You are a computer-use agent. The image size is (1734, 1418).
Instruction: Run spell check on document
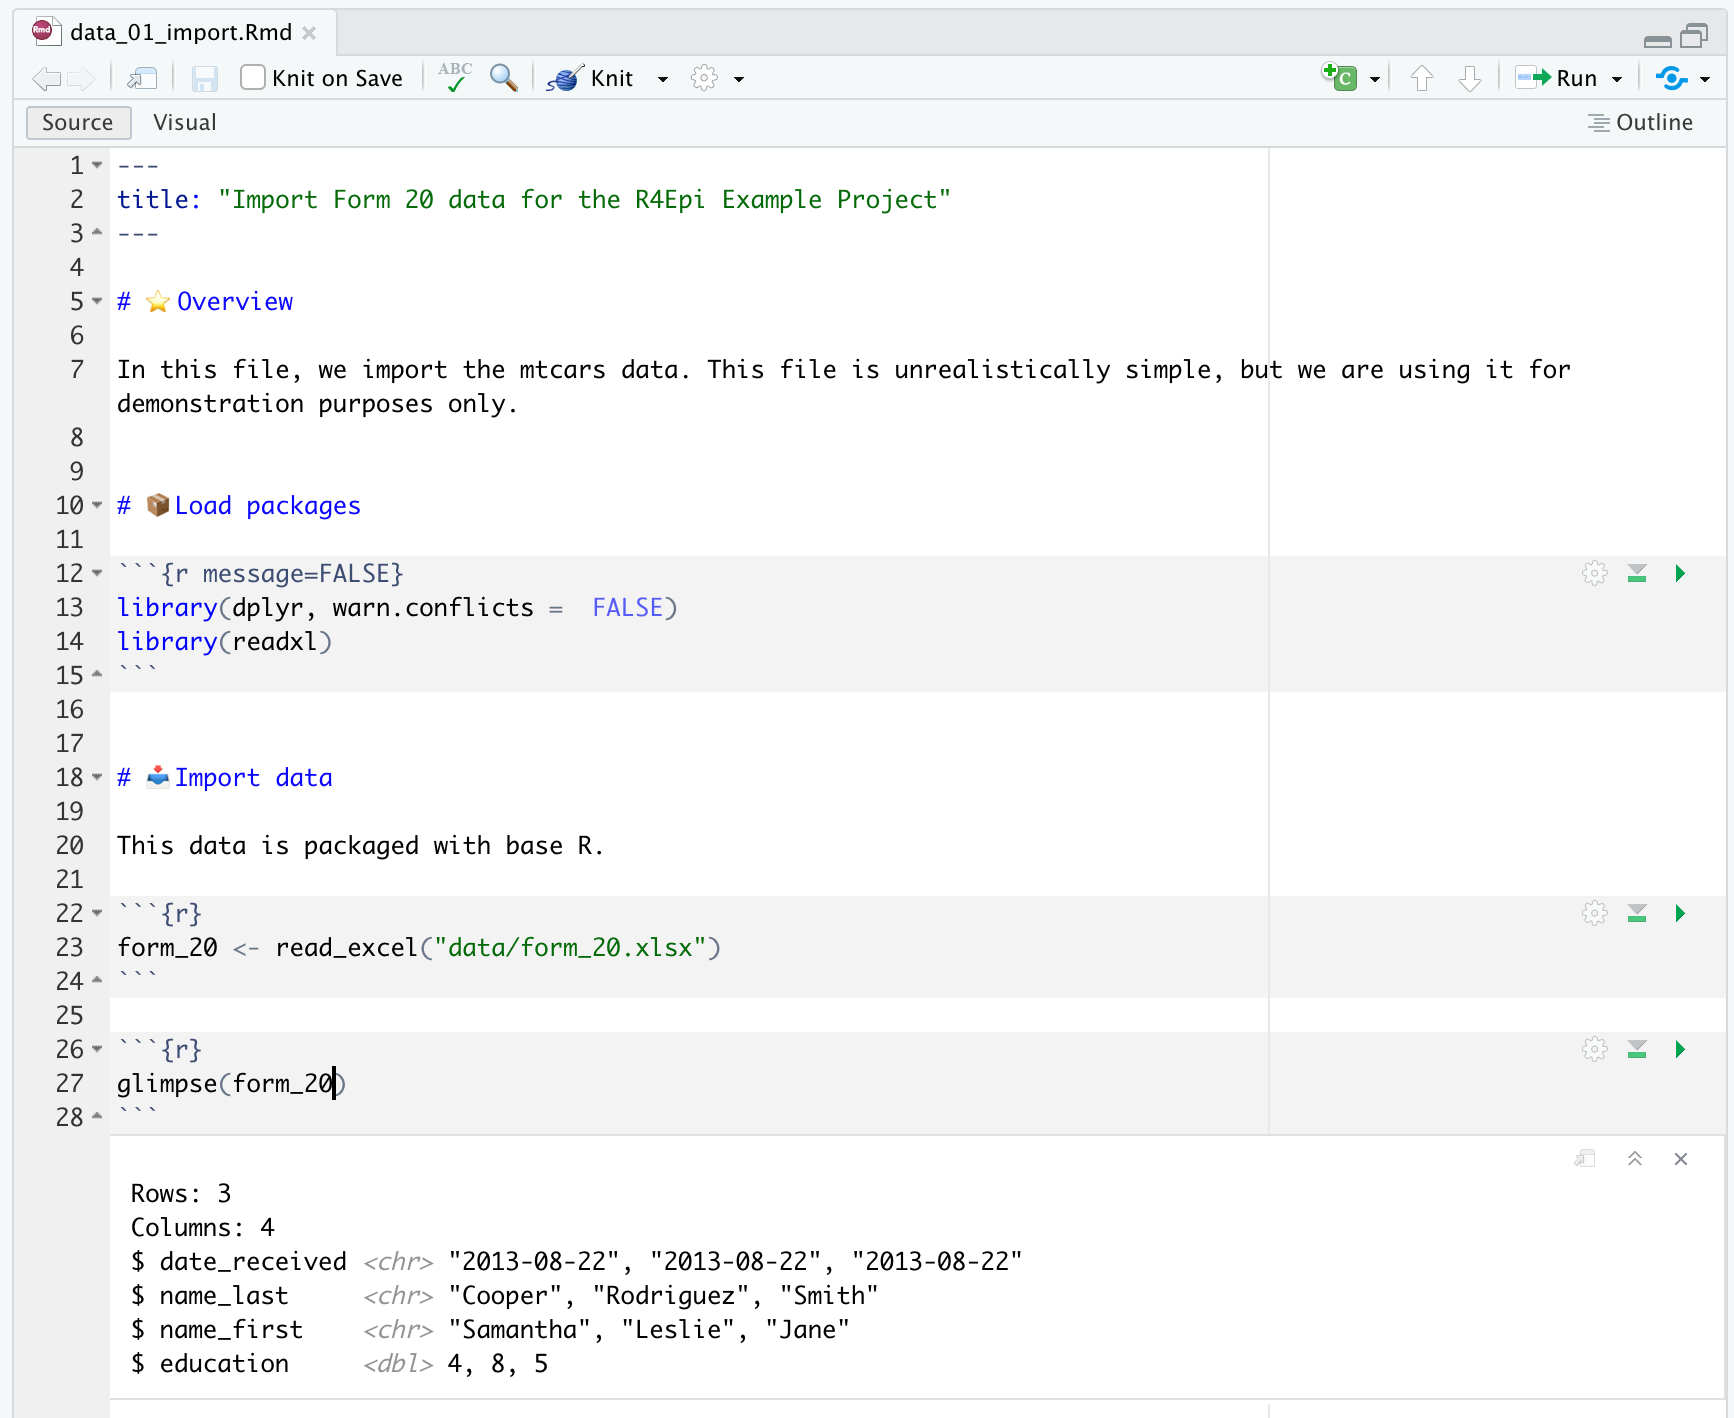(455, 78)
